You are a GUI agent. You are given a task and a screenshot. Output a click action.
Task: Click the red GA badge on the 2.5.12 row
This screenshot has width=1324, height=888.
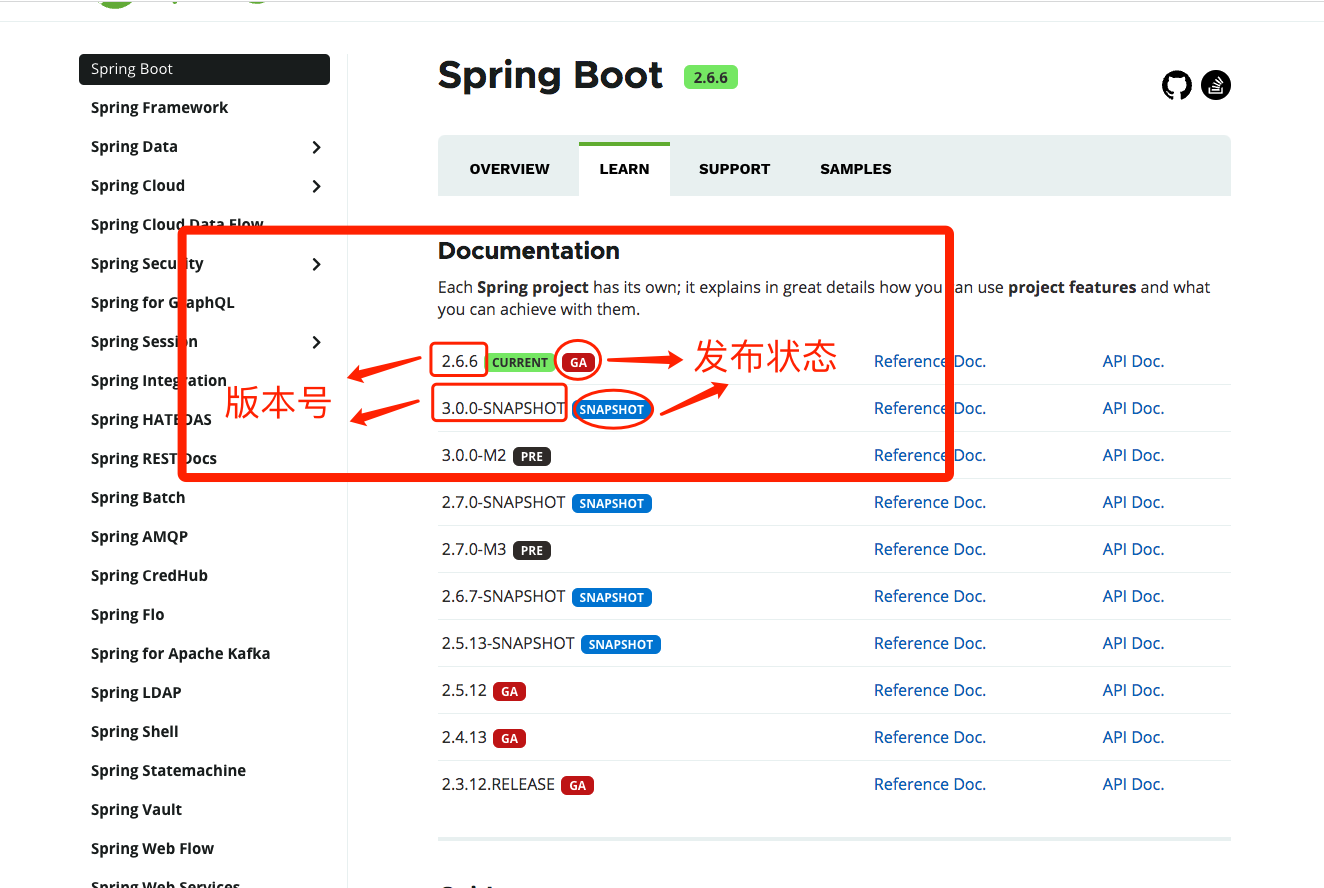coord(509,691)
